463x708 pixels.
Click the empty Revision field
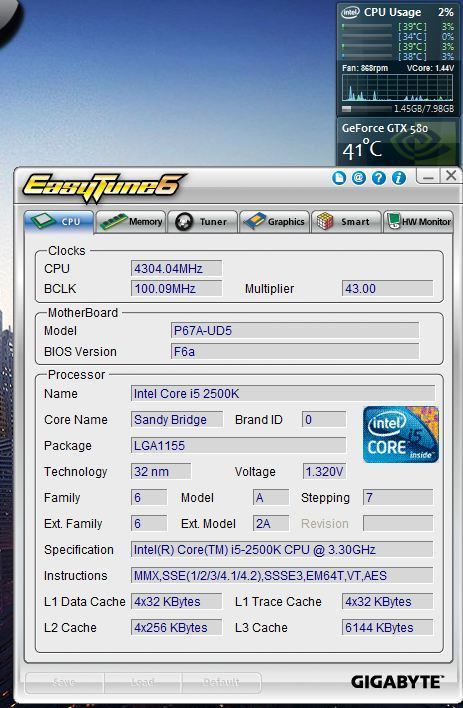click(x=398, y=523)
